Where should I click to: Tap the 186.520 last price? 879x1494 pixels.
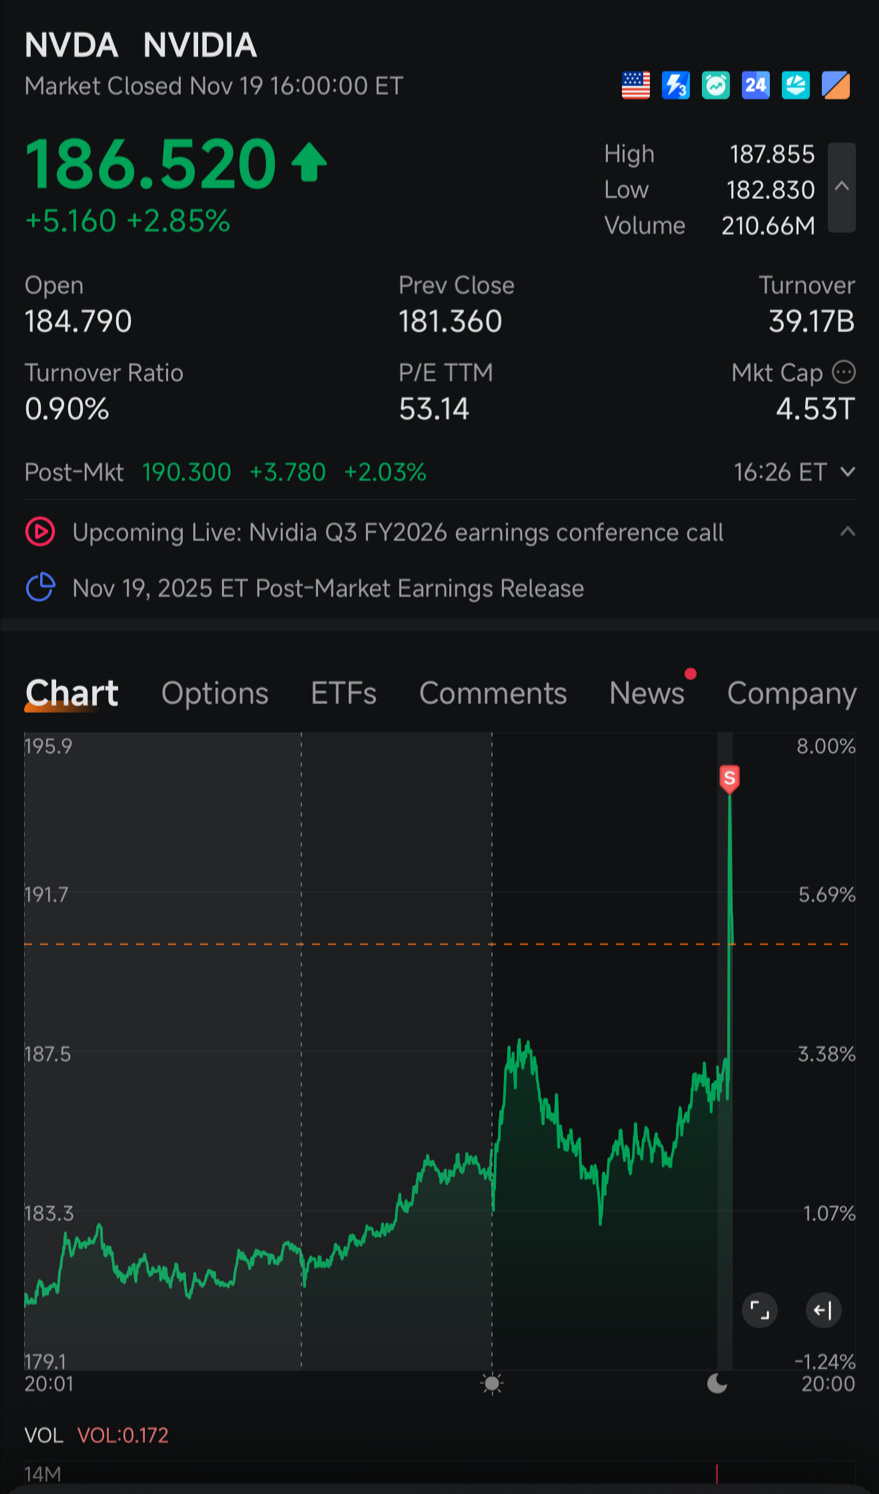tap(151, 163)
